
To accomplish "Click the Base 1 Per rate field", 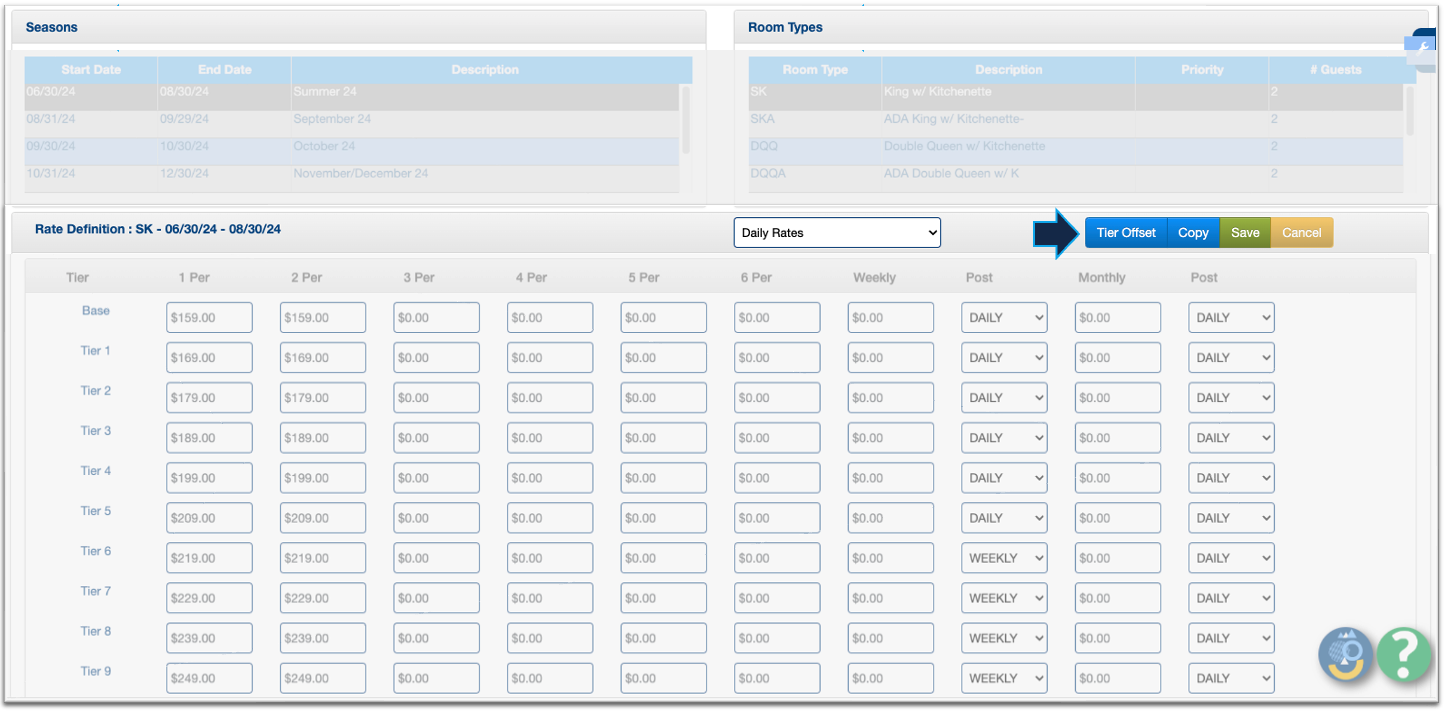I will (209, 318).
